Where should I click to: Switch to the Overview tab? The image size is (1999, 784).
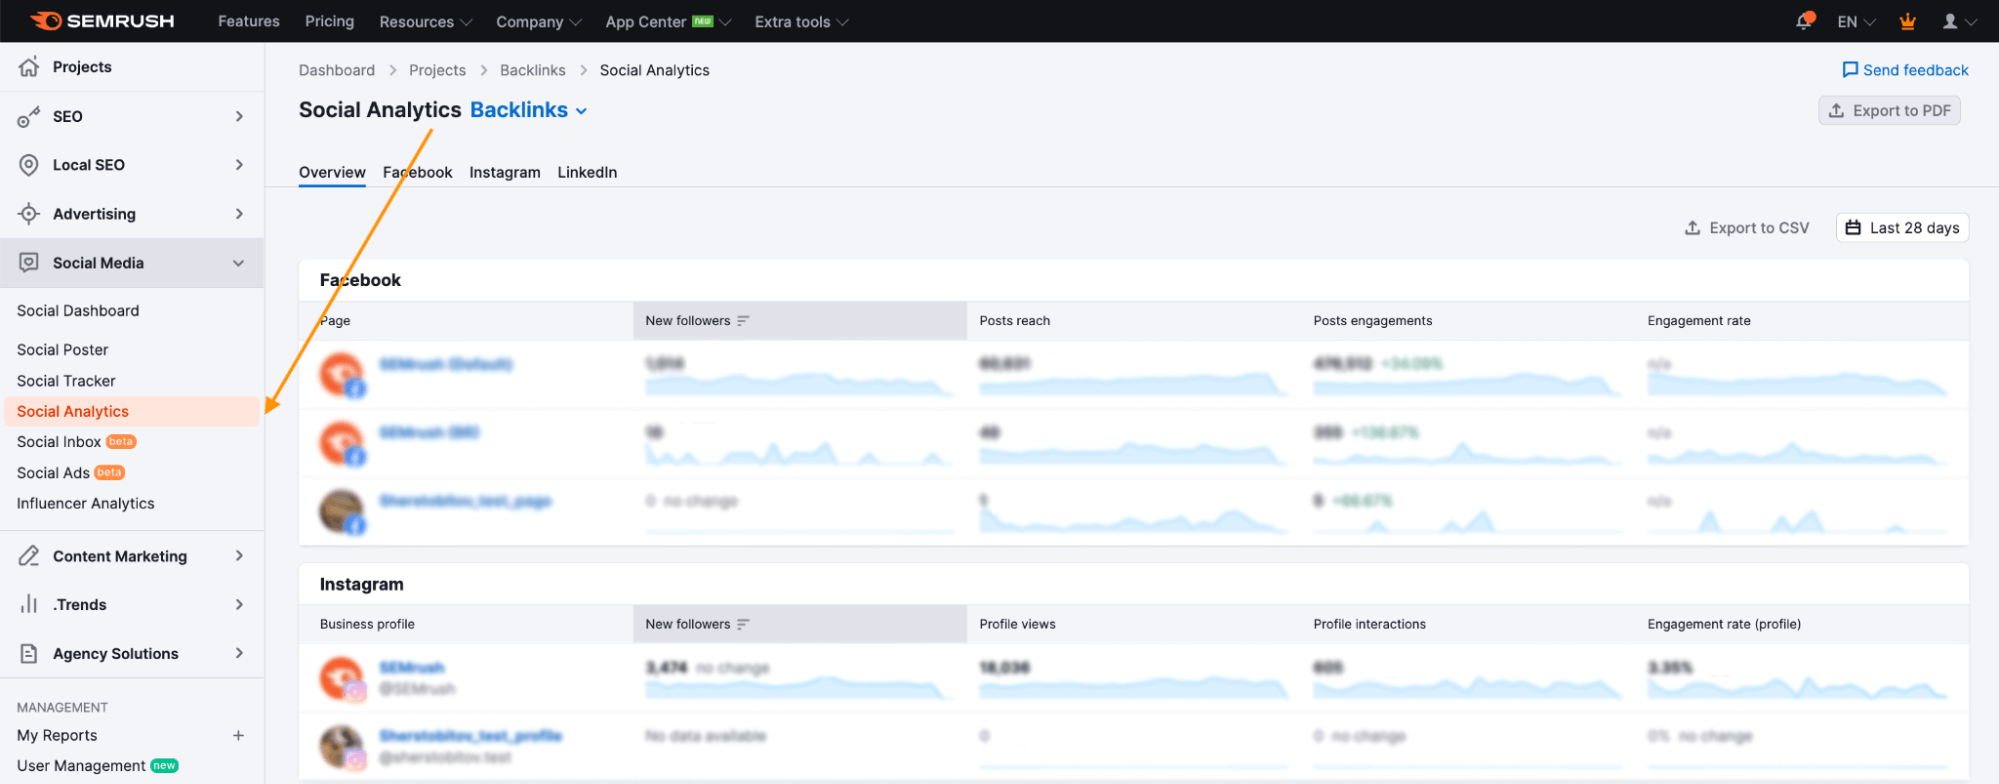[332, 172]
